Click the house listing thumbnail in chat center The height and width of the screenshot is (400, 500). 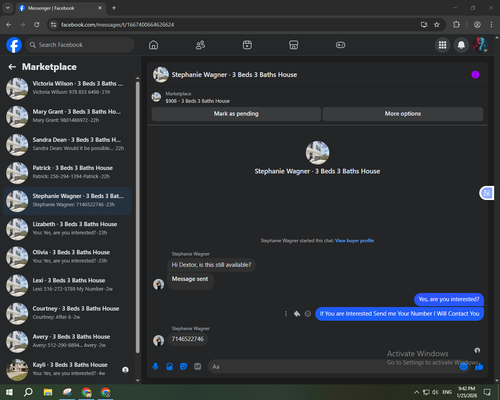(317, 153)
